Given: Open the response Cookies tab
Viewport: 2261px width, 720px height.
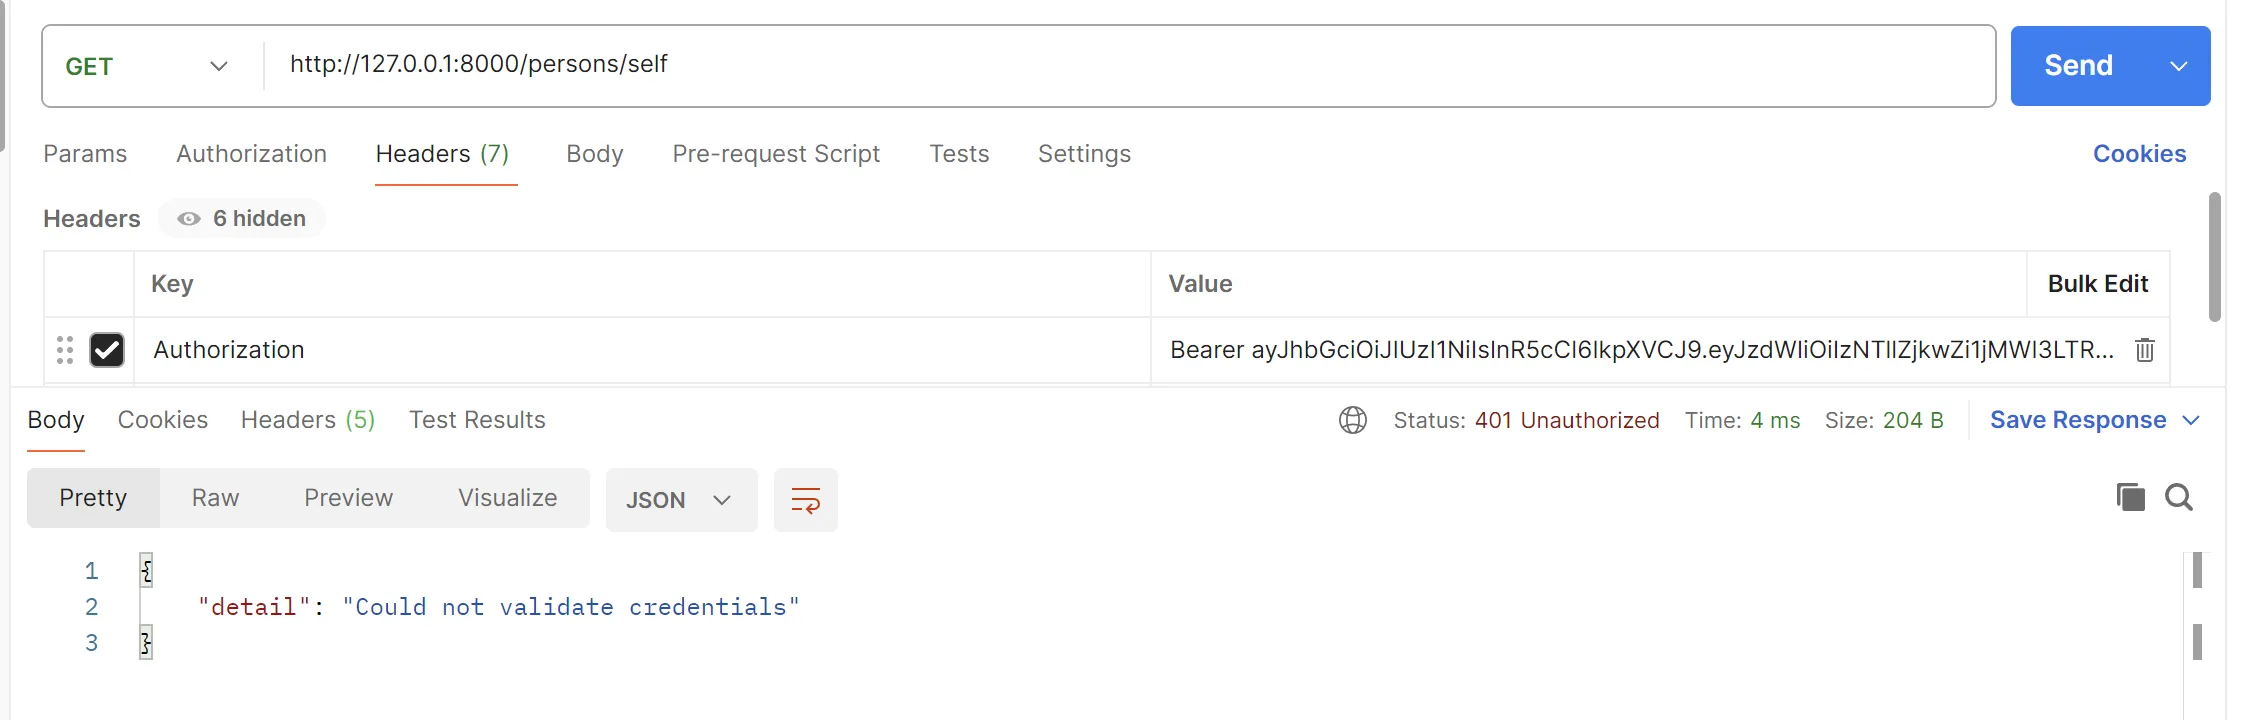Looking at the screenshot, I should (x=163, y=420).
